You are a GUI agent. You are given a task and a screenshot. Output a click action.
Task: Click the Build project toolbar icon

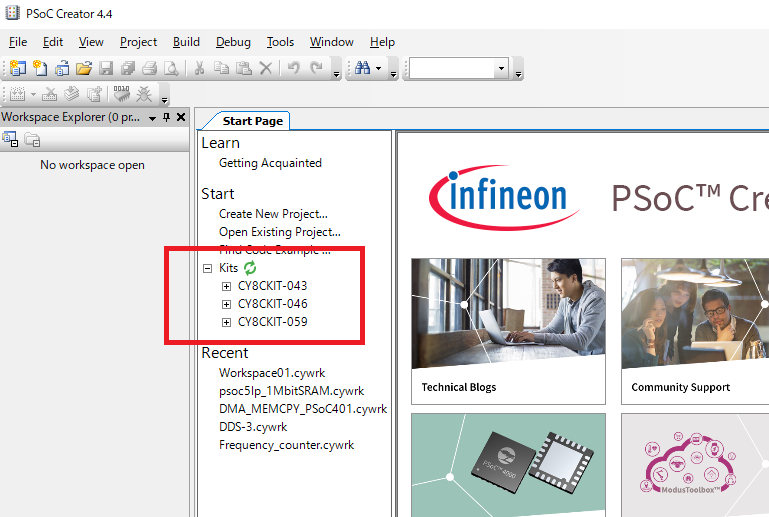(x=18, y=94)
